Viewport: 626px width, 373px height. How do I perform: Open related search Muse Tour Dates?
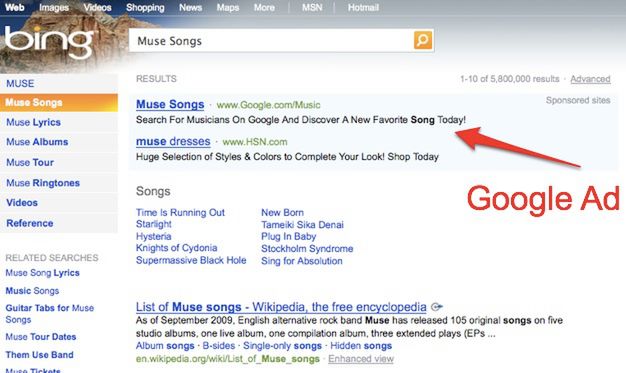pos(41,337)
